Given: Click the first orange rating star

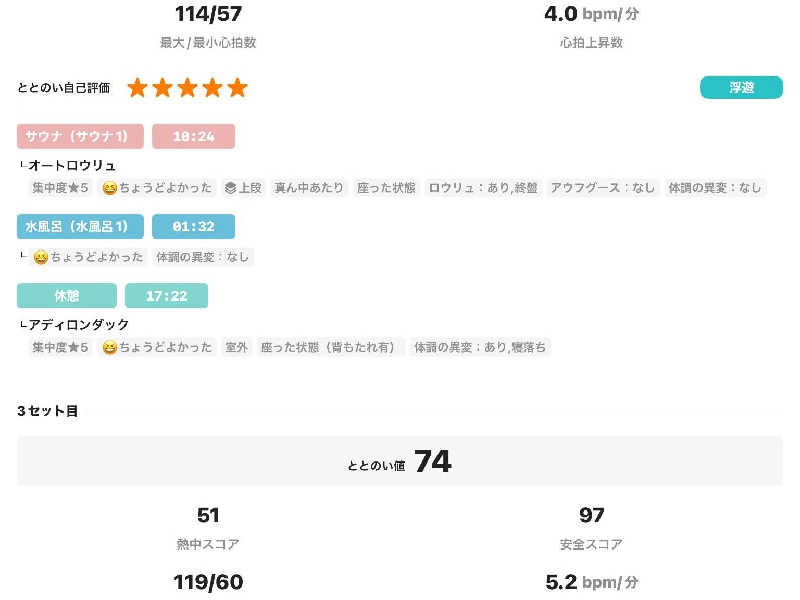Looking at the screenshot, I should 137,88.
